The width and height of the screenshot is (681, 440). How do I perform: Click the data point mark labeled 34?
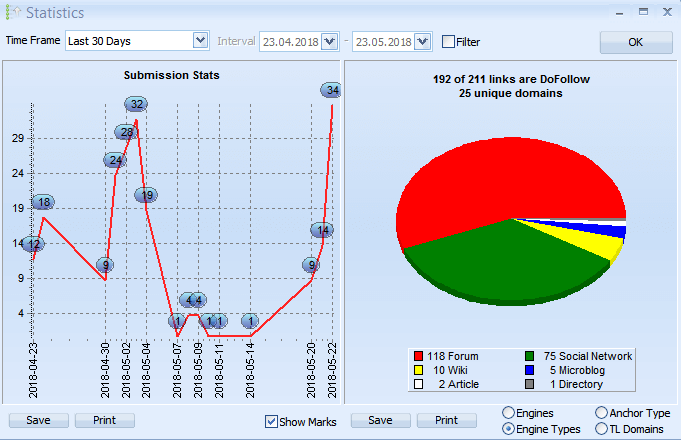[332, 91]
